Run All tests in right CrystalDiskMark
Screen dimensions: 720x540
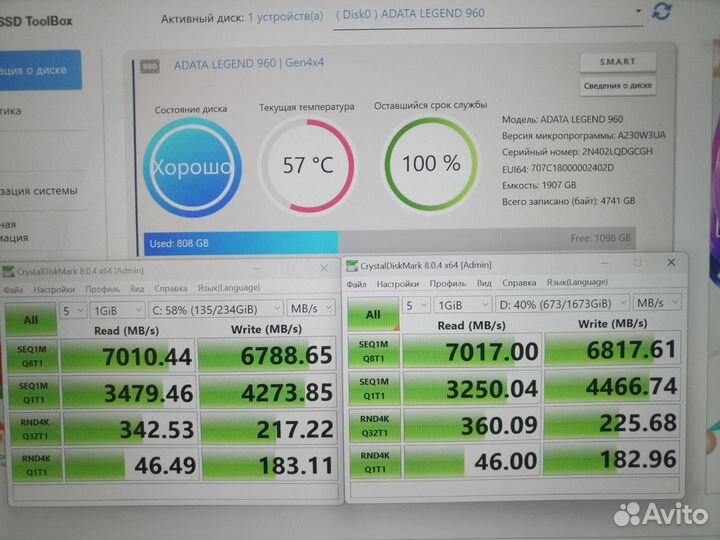pos(373,314)
